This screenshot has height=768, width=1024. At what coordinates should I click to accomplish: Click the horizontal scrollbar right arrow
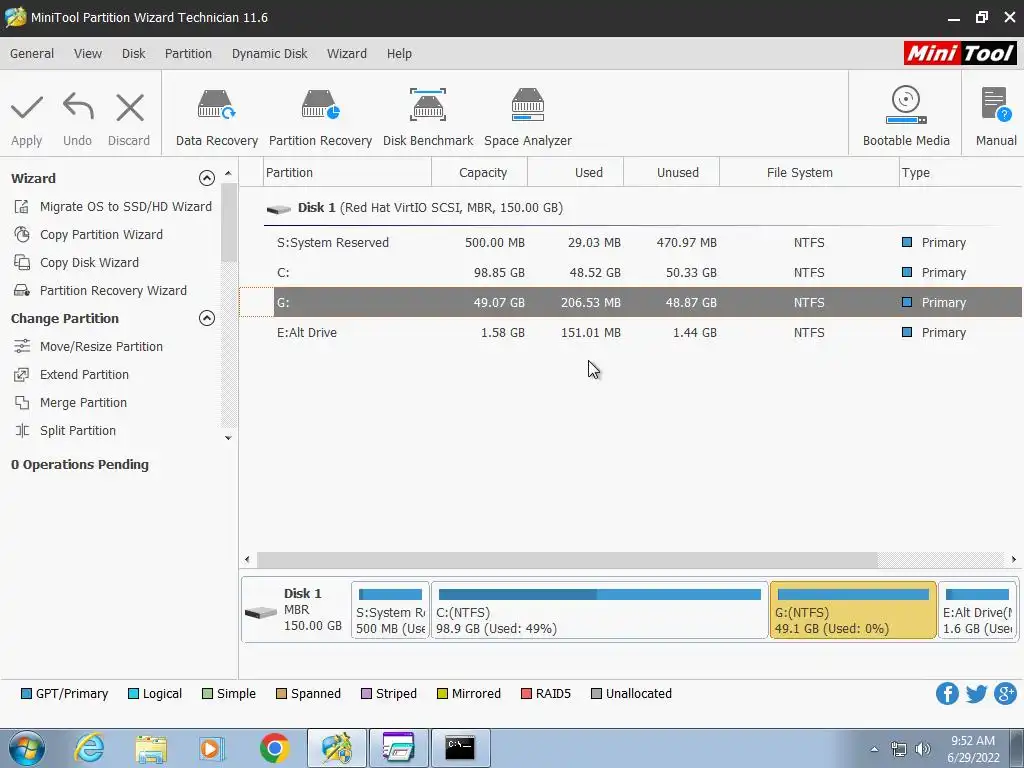[x=1014, y=559]
